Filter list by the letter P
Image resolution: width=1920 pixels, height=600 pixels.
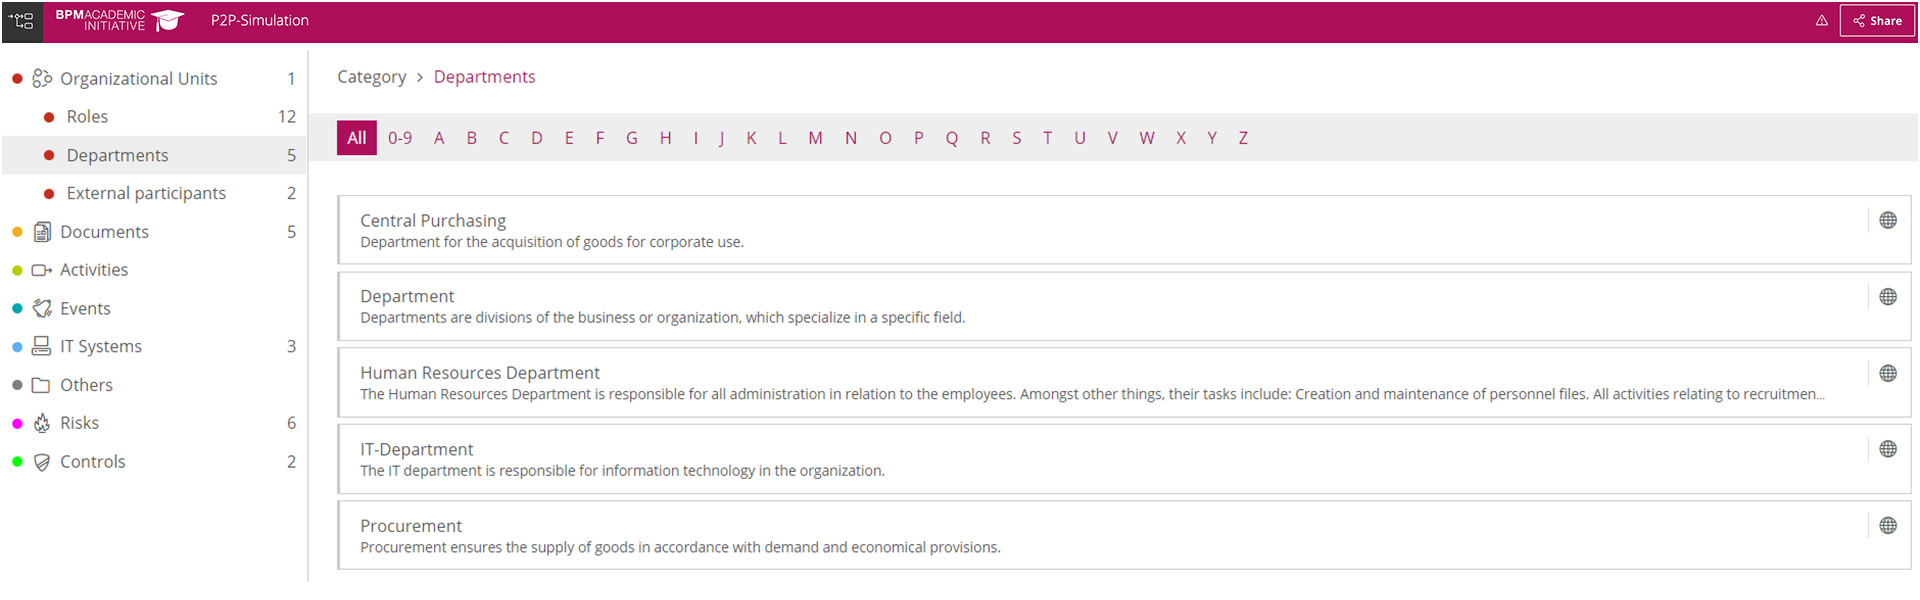click(x=918, y=138)
